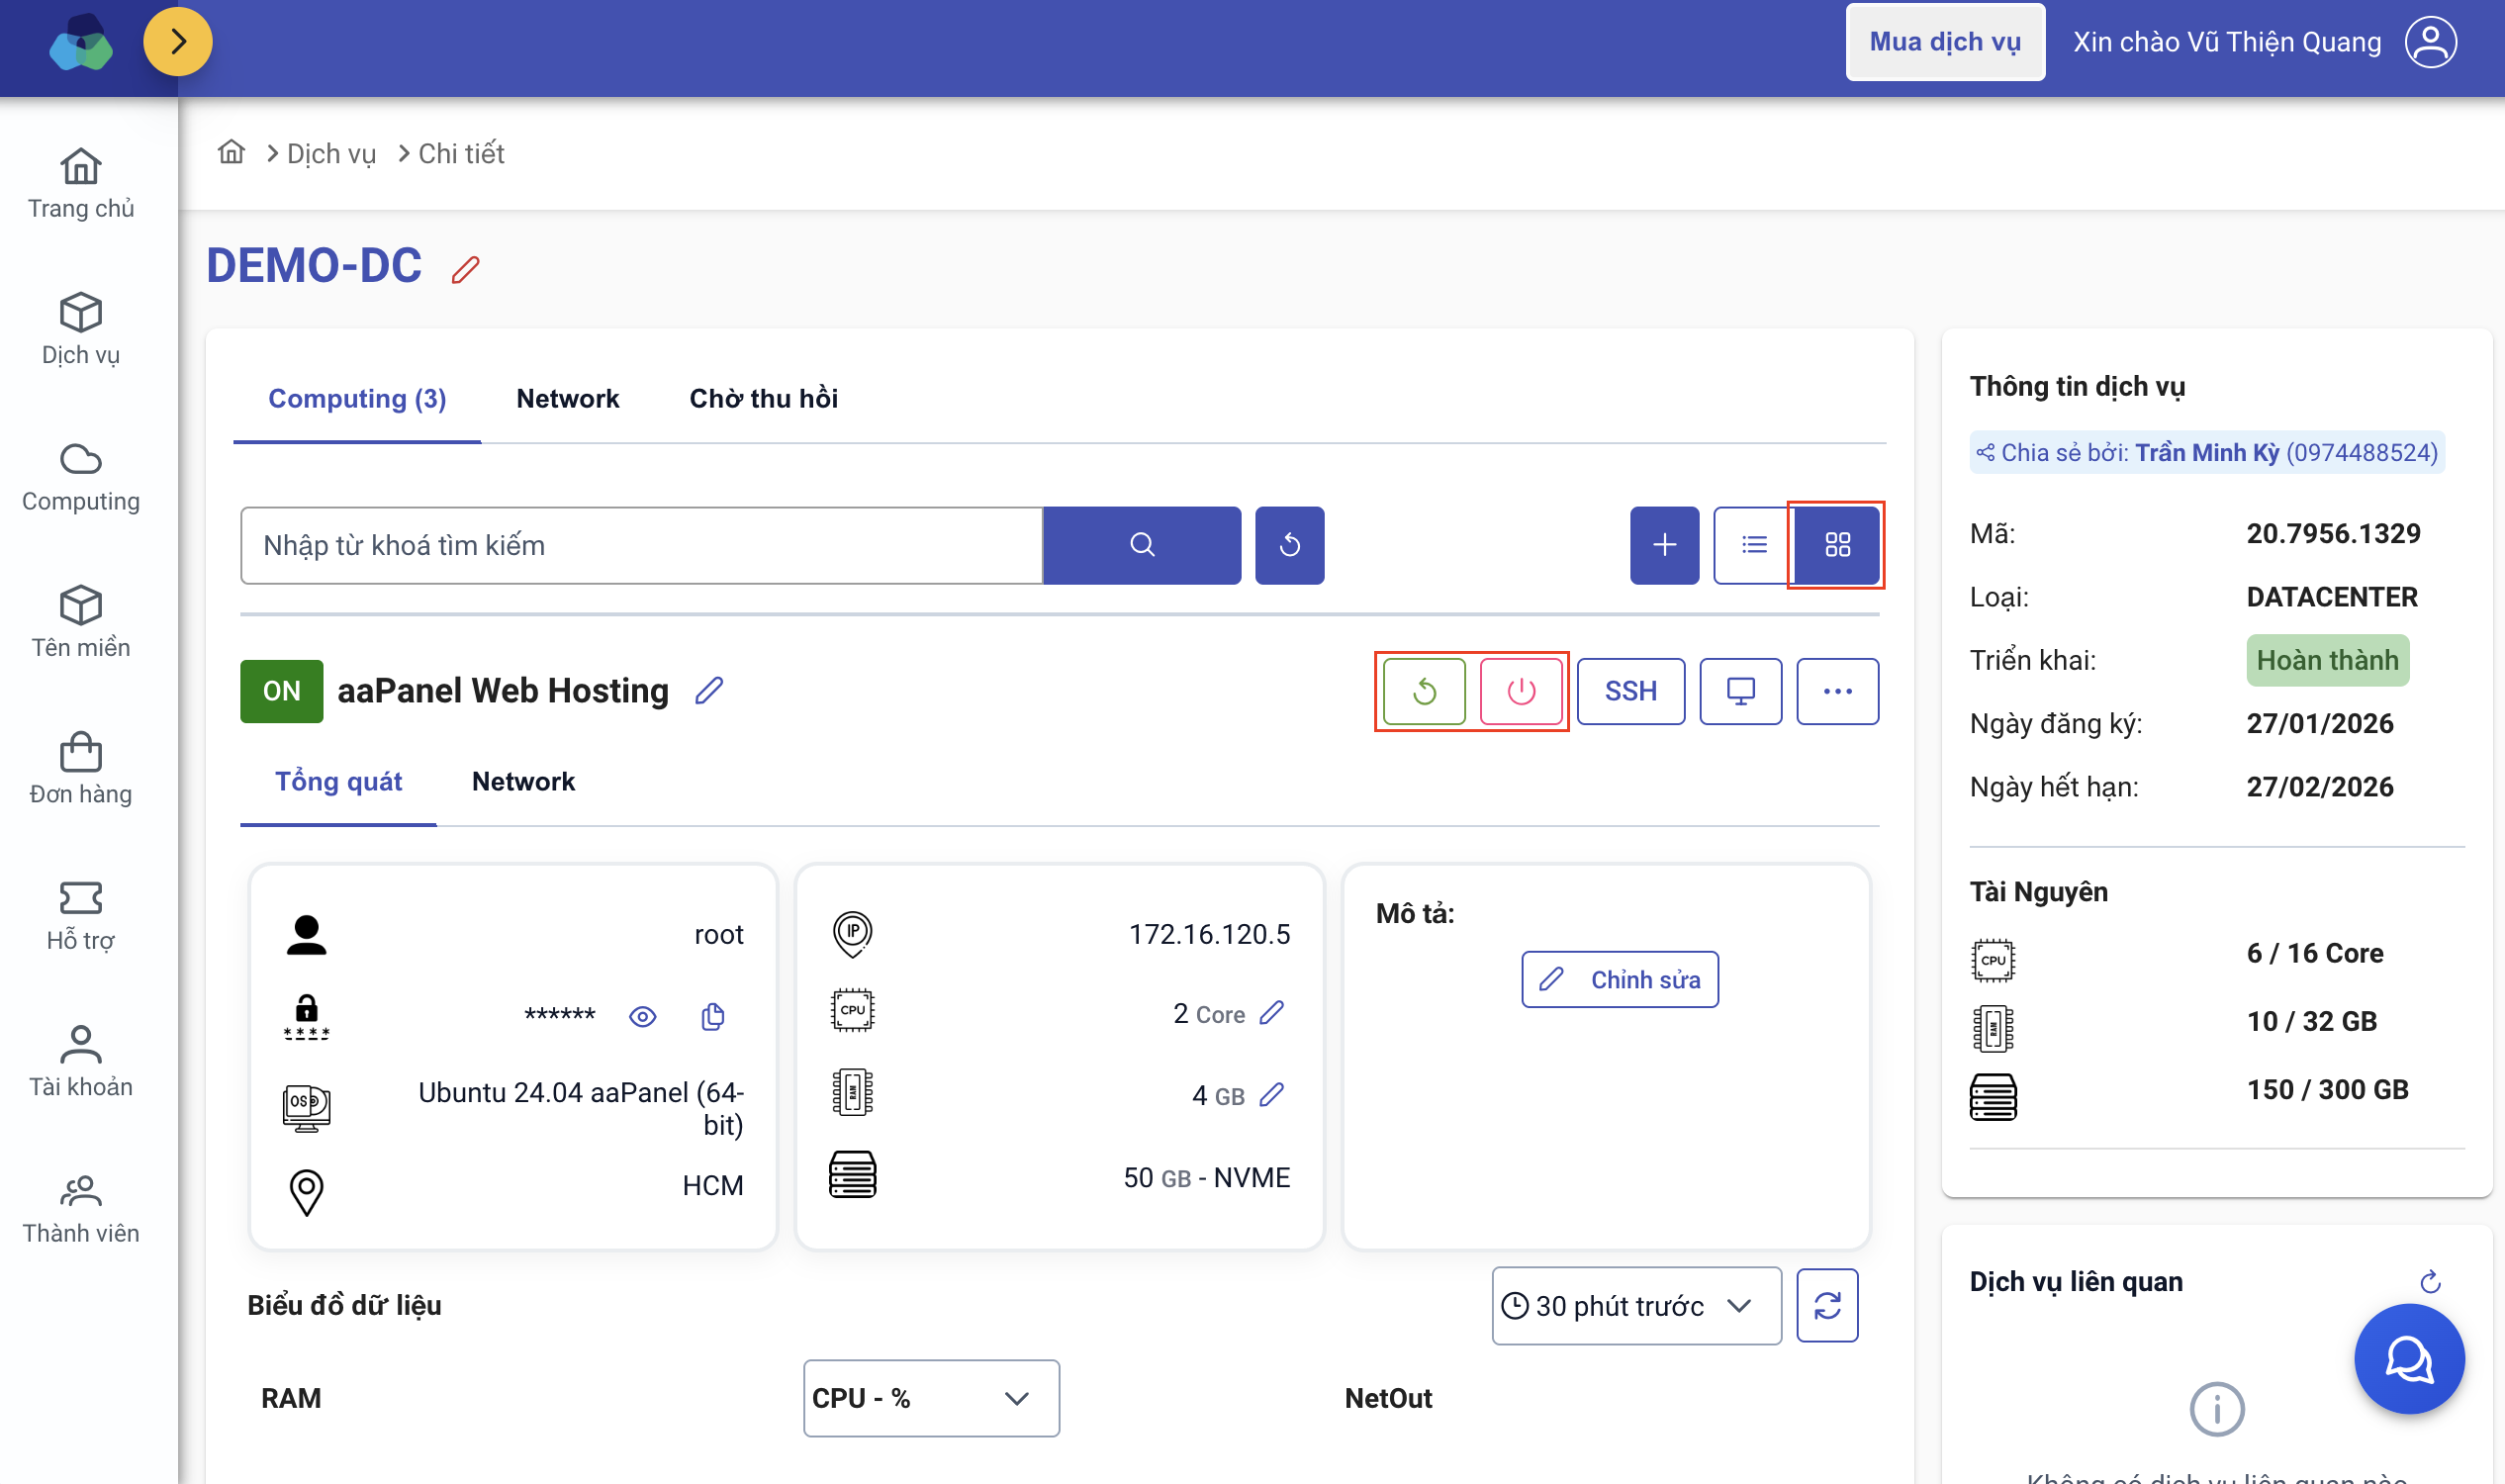Copy the password with the clipboard icon

(712, 1017)
